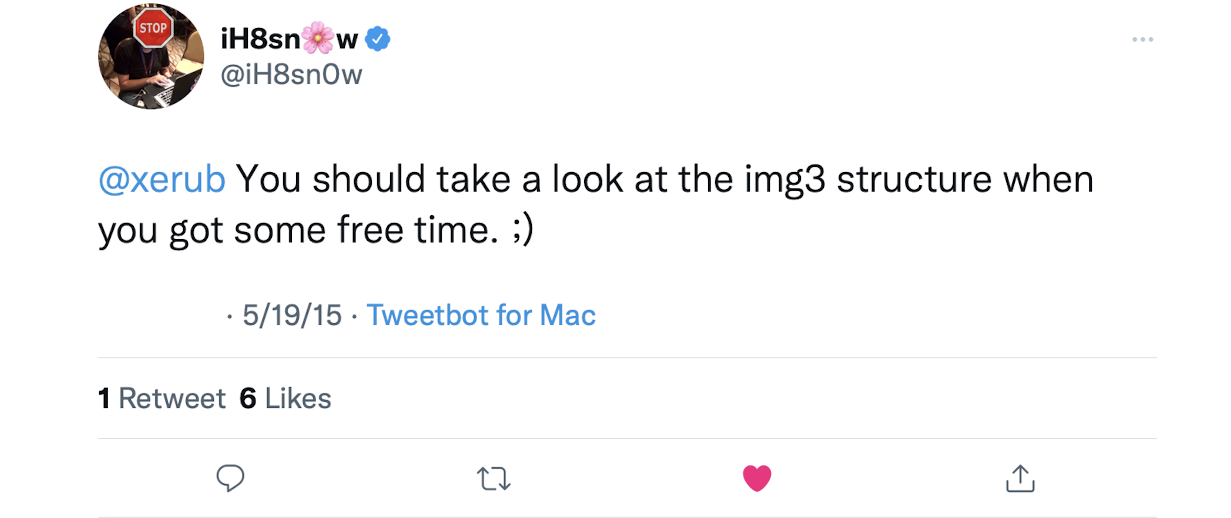
Task: Click the @iH8sn0w handle
Action: point(291,75)
